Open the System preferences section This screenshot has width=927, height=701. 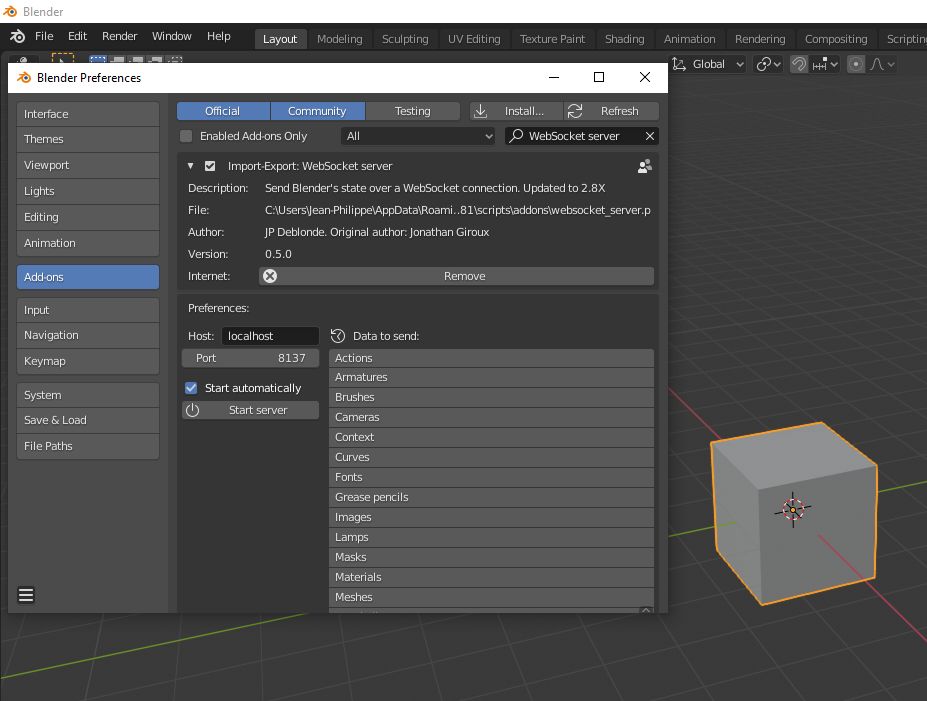88,395
